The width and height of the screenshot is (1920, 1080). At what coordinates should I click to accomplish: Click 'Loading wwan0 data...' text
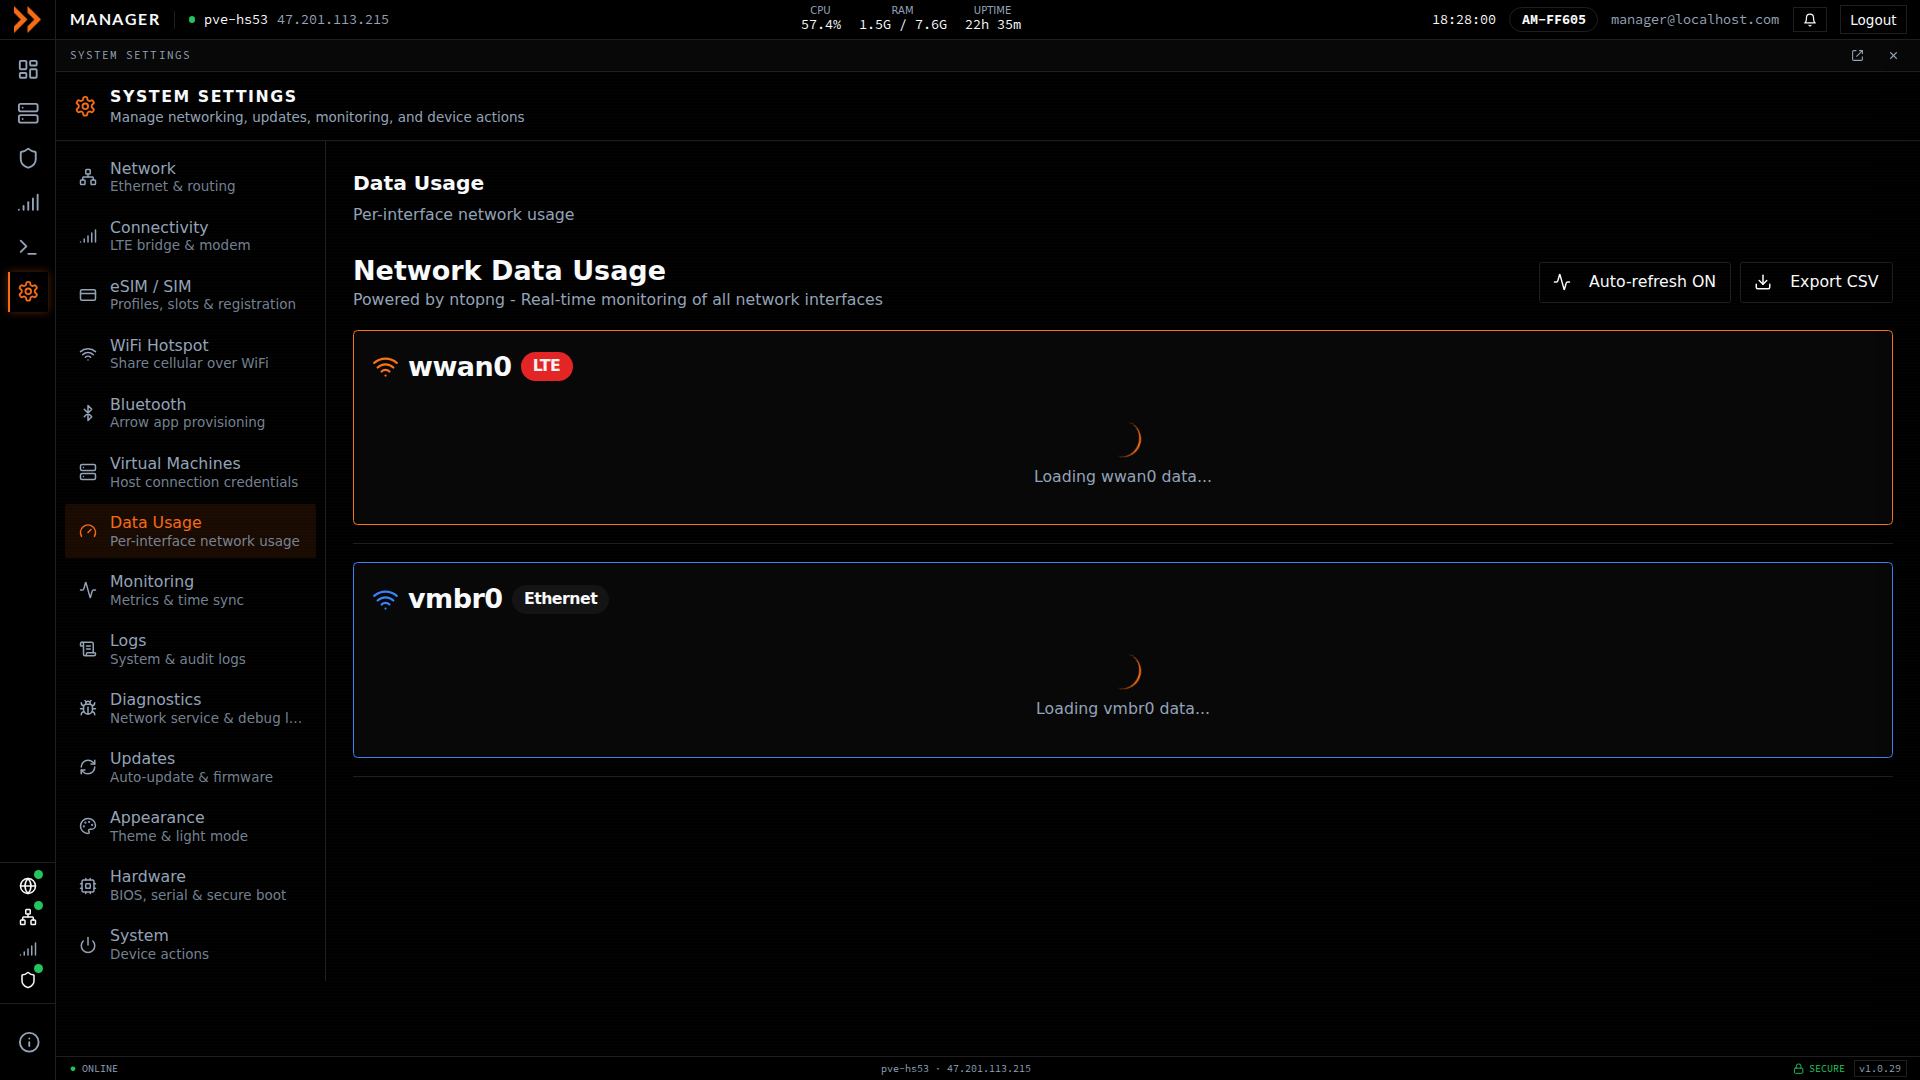coord(1122,477)
